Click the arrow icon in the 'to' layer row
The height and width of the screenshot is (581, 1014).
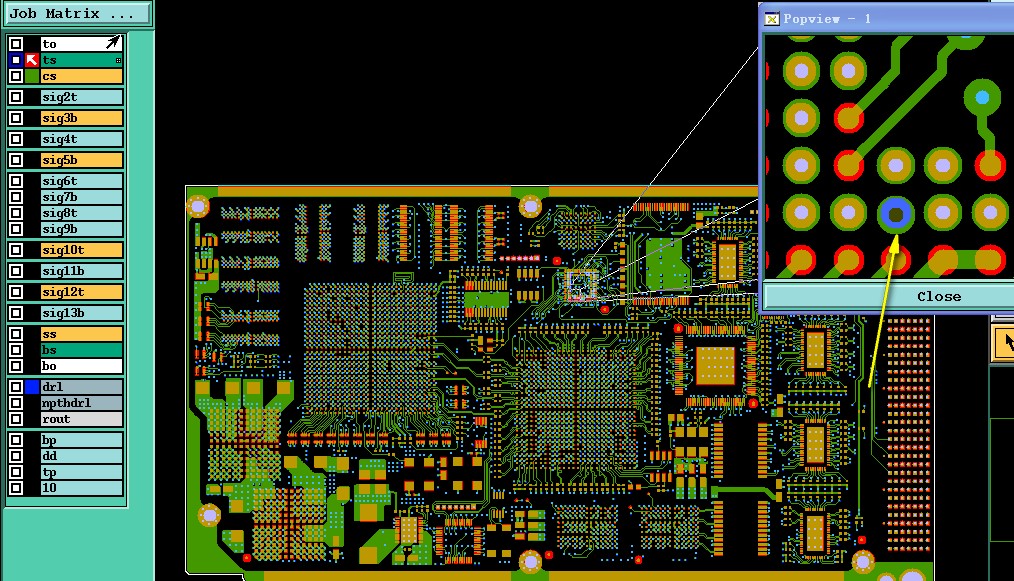pos(113,43)
